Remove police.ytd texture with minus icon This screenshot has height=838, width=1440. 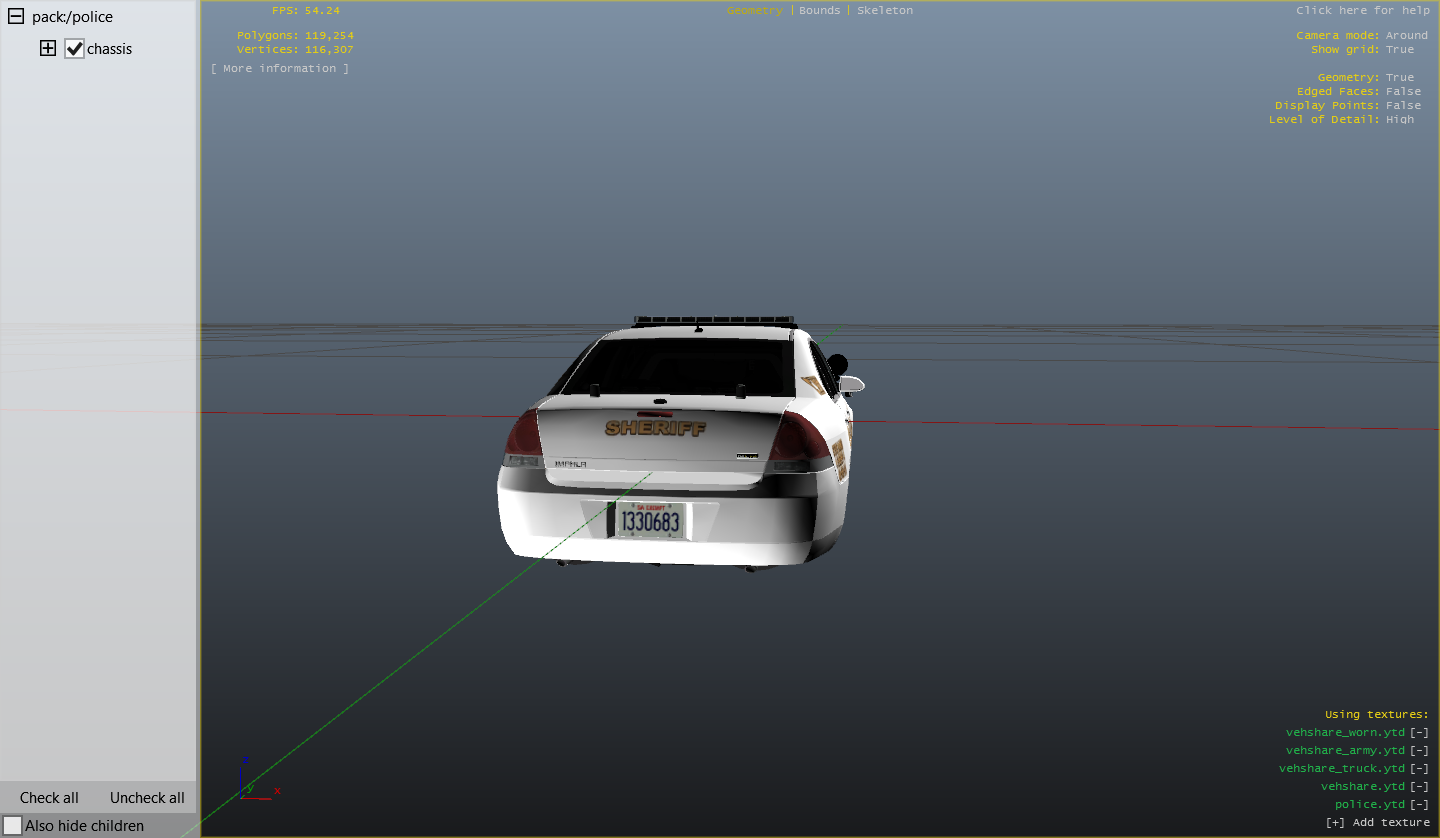(1419, 804)
